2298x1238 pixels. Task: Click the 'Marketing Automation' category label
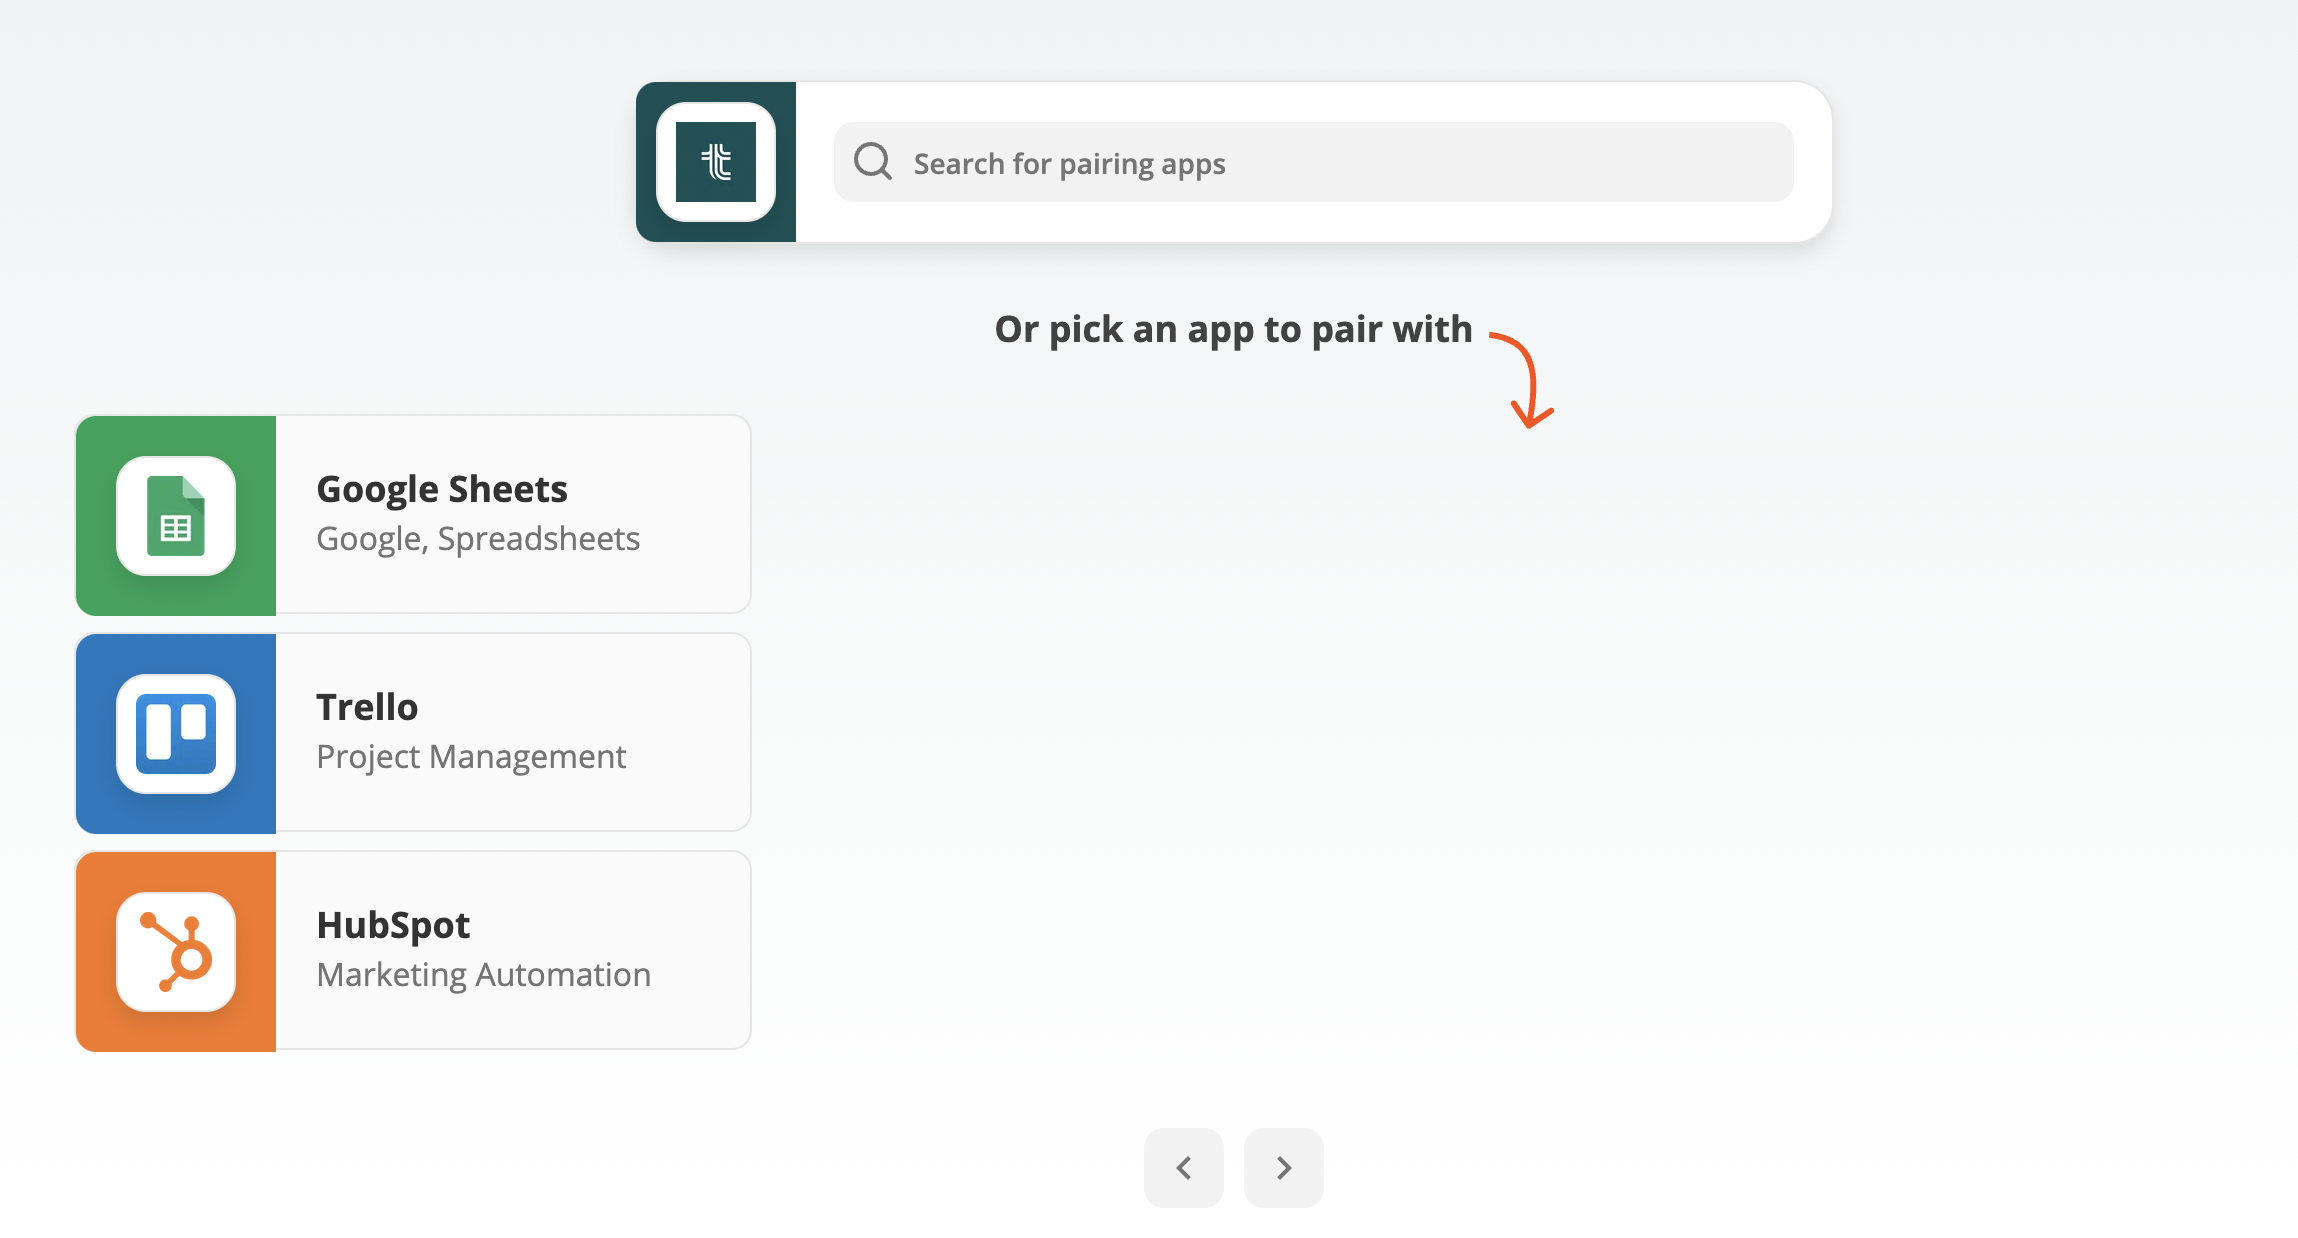click(484, 975)
